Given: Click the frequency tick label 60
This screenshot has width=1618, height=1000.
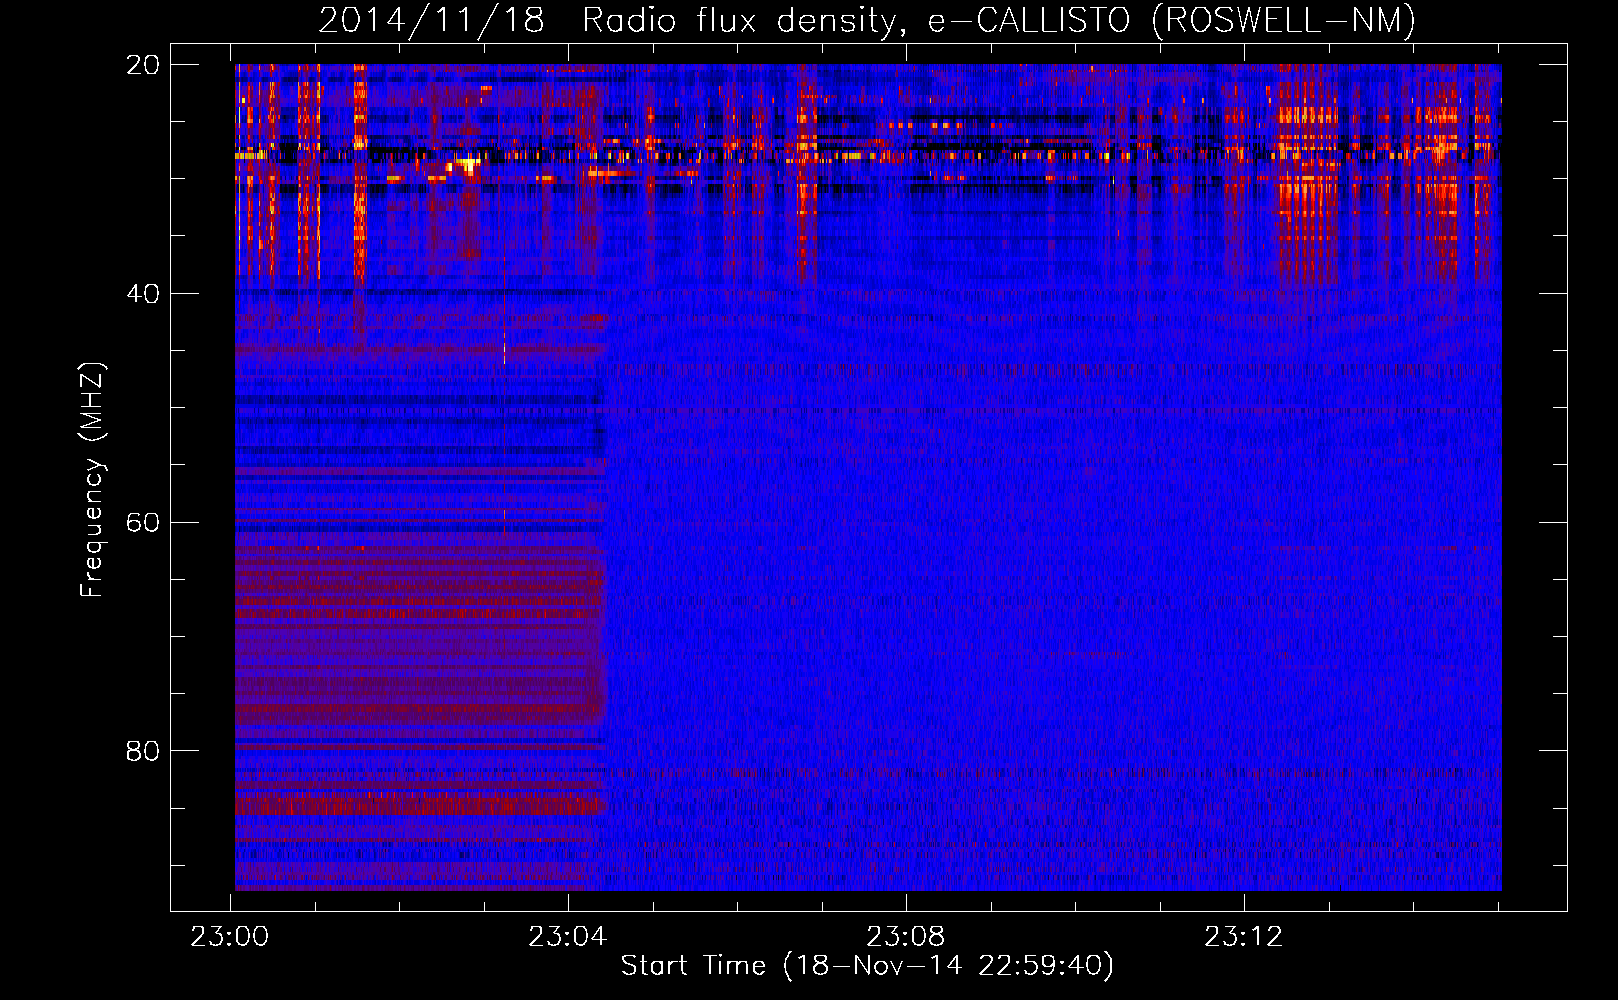Looking at the screenshot, I should click(x=143, y=523).
